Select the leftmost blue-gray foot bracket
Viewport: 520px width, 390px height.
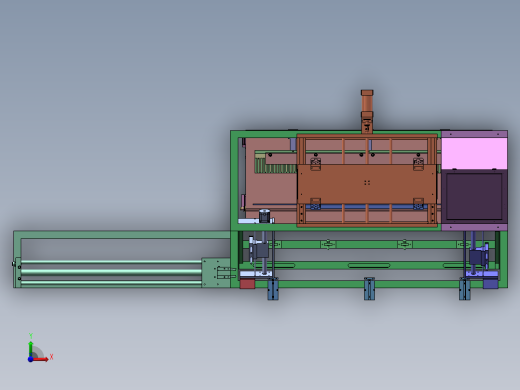[273, 289]
